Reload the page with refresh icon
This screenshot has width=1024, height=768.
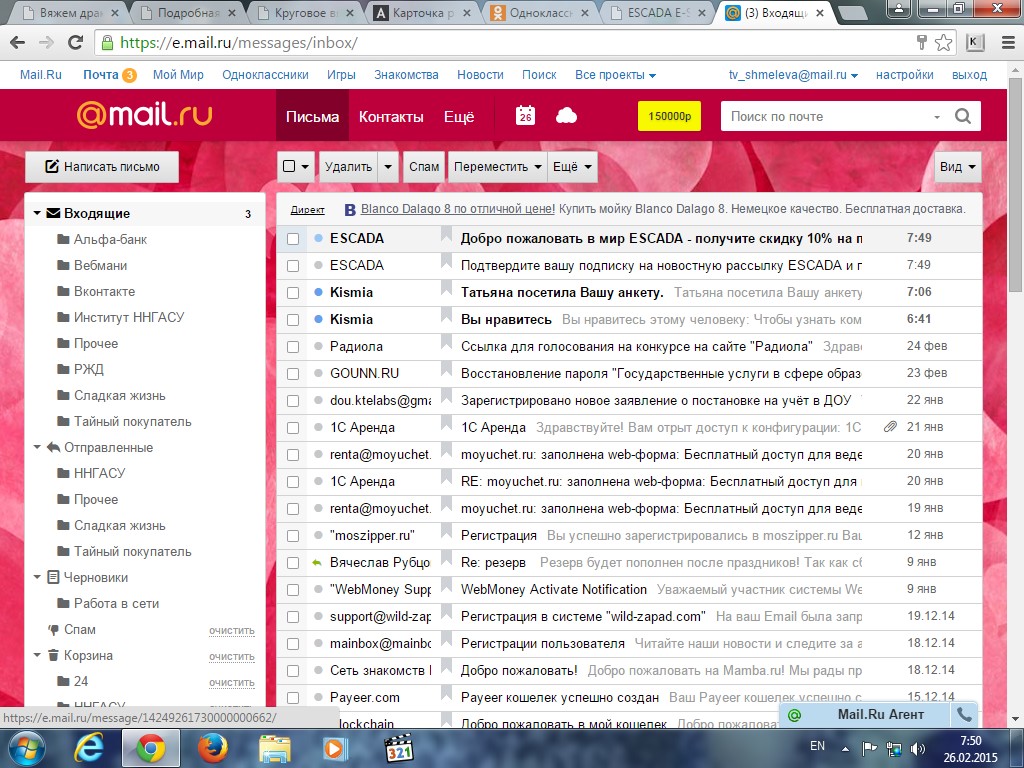tap(75, 43)
